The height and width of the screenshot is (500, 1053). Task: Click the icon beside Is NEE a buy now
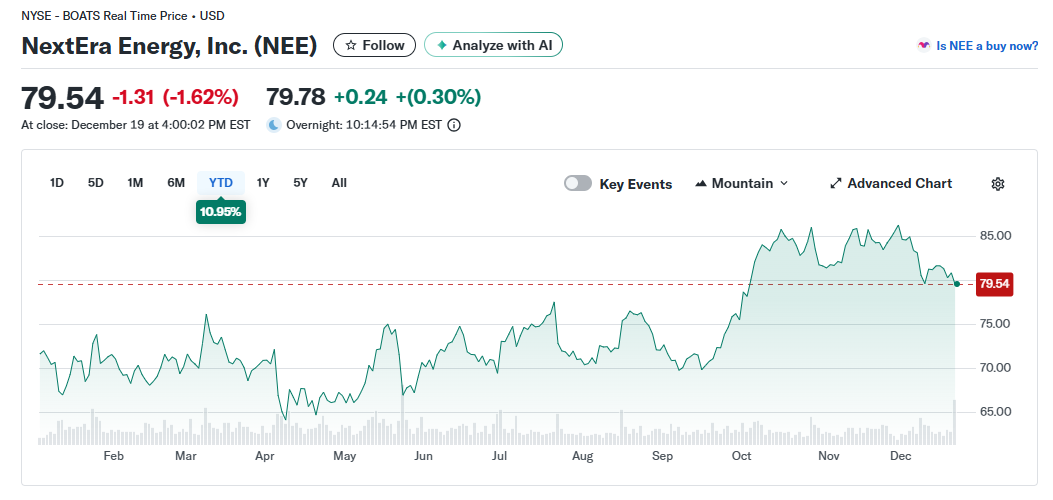(x=924, y=46)
